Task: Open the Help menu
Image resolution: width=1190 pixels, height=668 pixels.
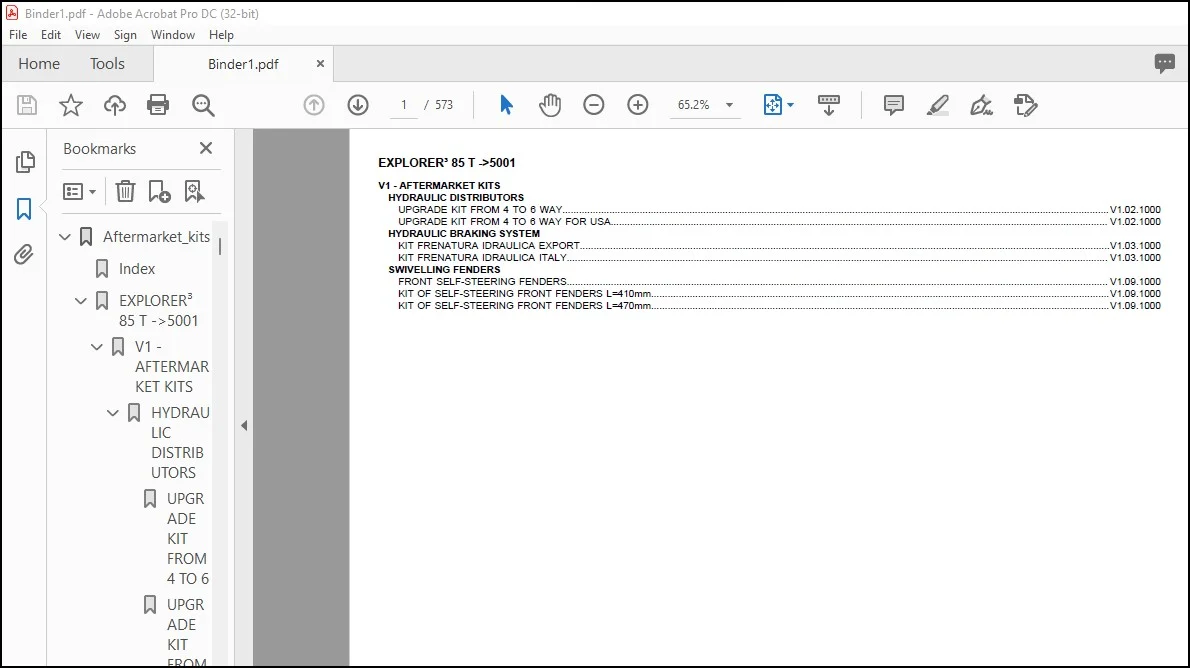Action: (x=221, y=35)
